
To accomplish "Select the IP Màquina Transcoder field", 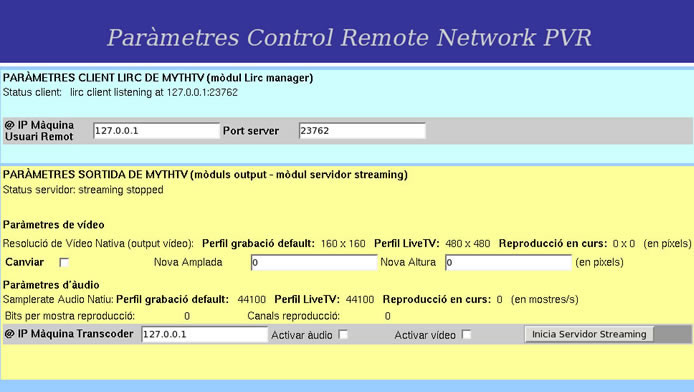I will (204, 334).
